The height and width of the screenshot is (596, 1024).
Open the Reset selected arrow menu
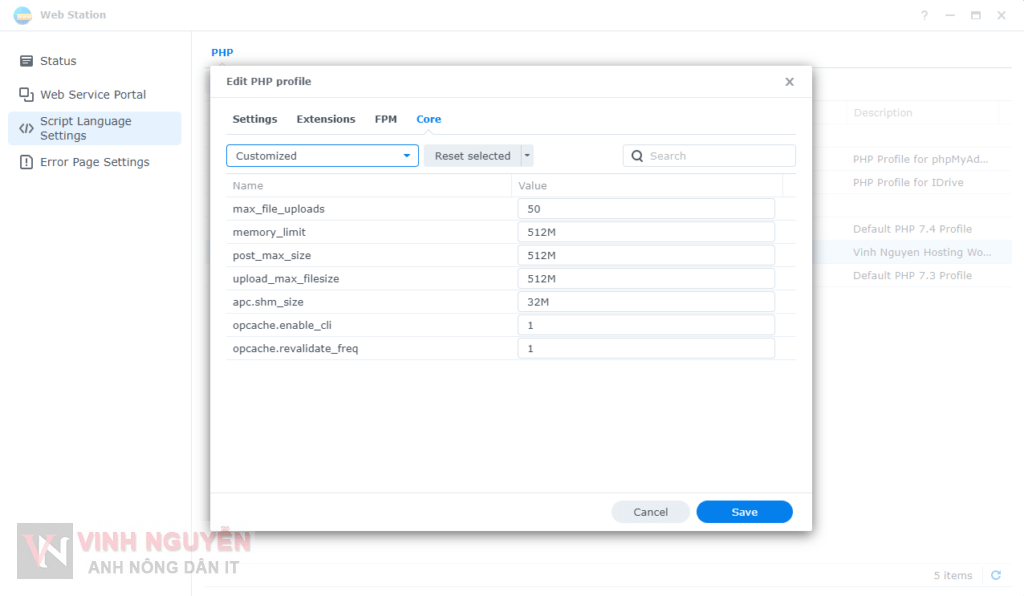(x=528, y=156)
